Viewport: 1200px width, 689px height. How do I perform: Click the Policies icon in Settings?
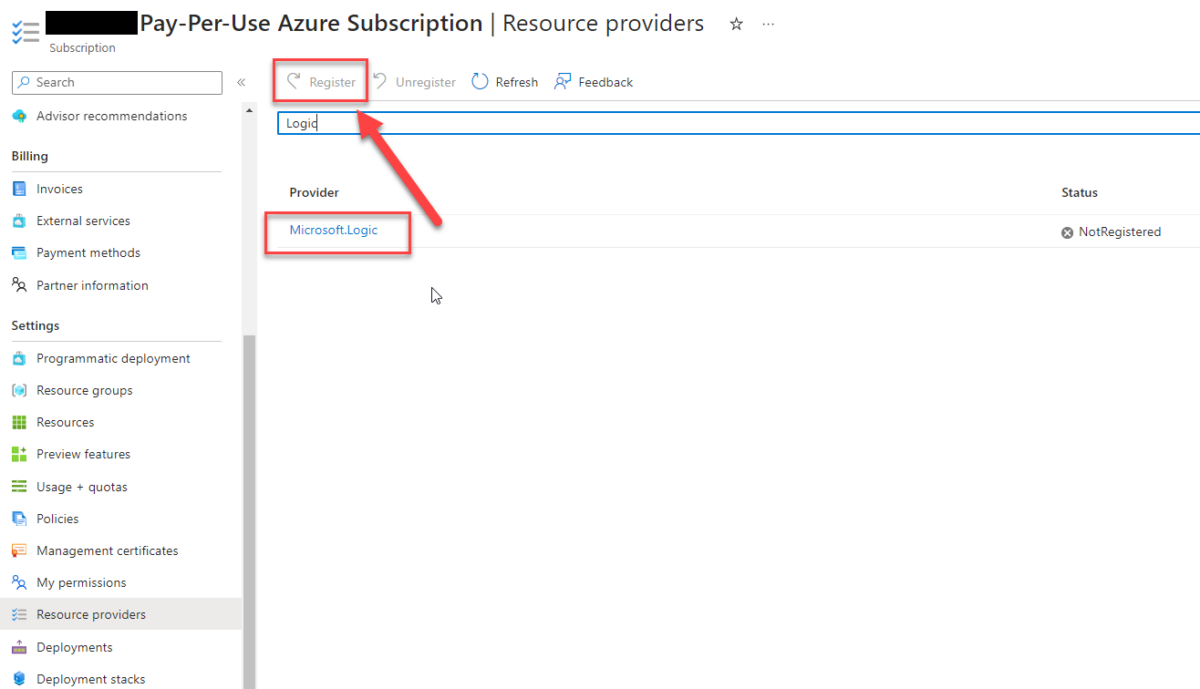[x=20, y=518]
